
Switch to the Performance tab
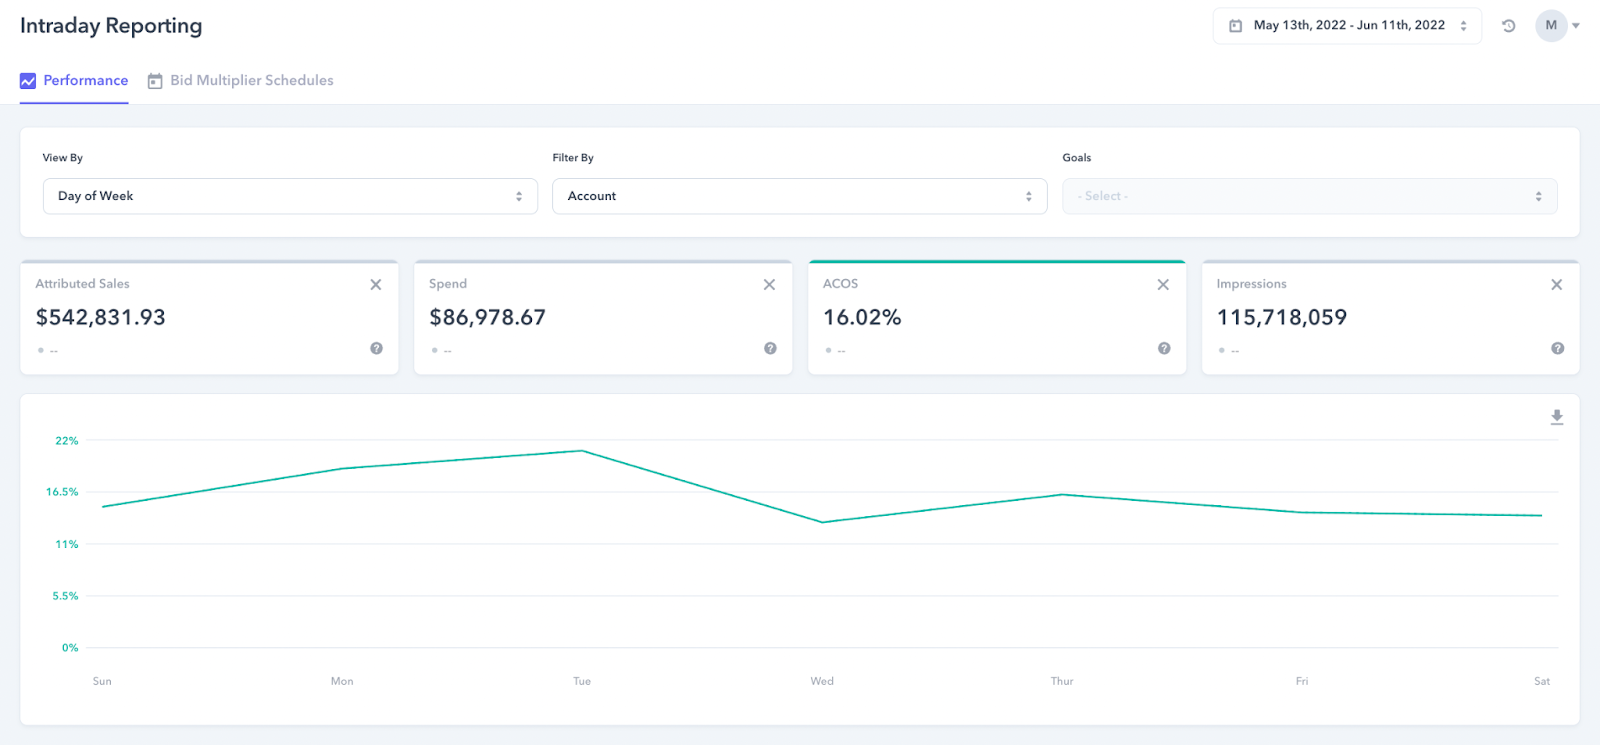click(74, 81)
